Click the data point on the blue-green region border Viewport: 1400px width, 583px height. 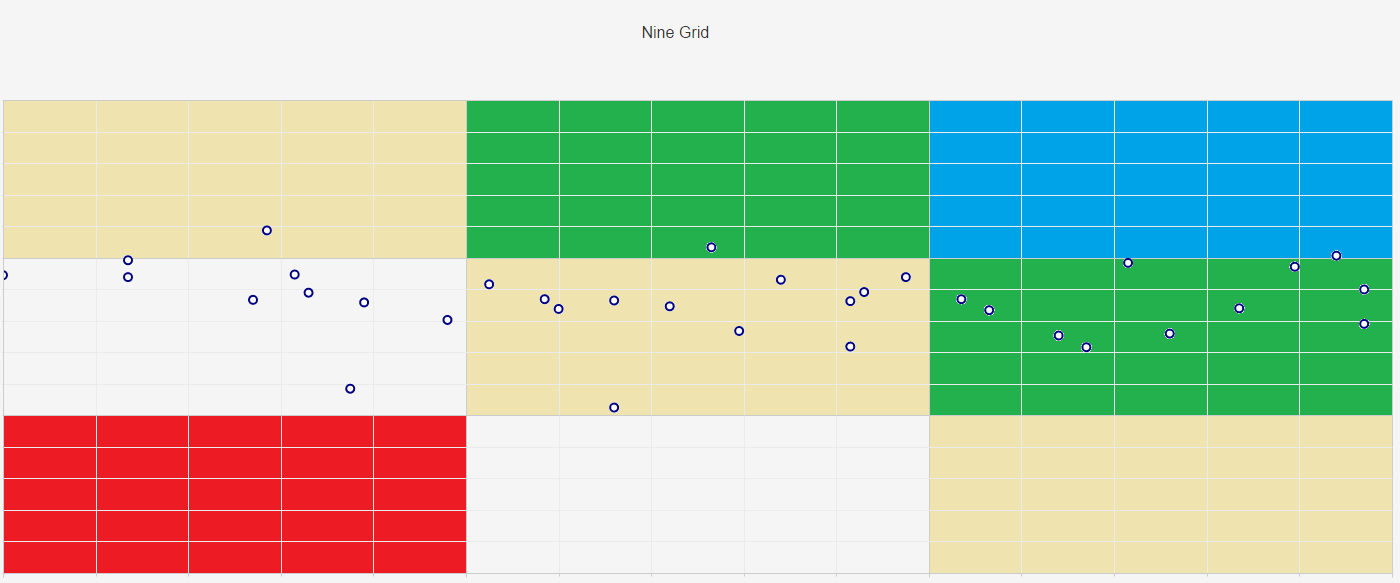click(1336, 255)
